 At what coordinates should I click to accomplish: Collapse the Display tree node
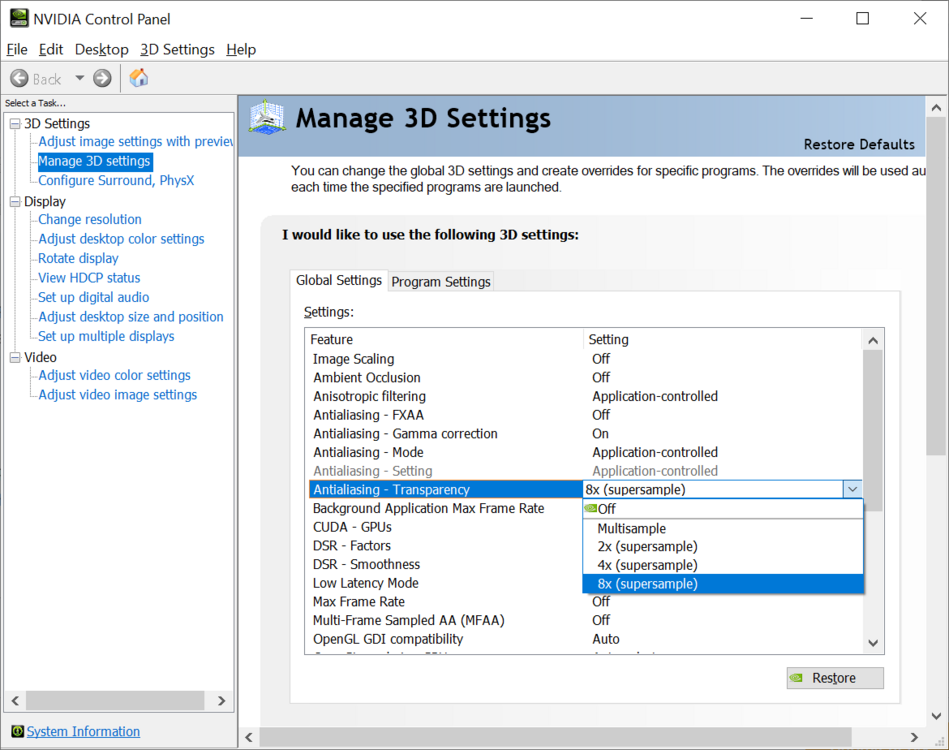pyautogui.click(x=14, y=202)
